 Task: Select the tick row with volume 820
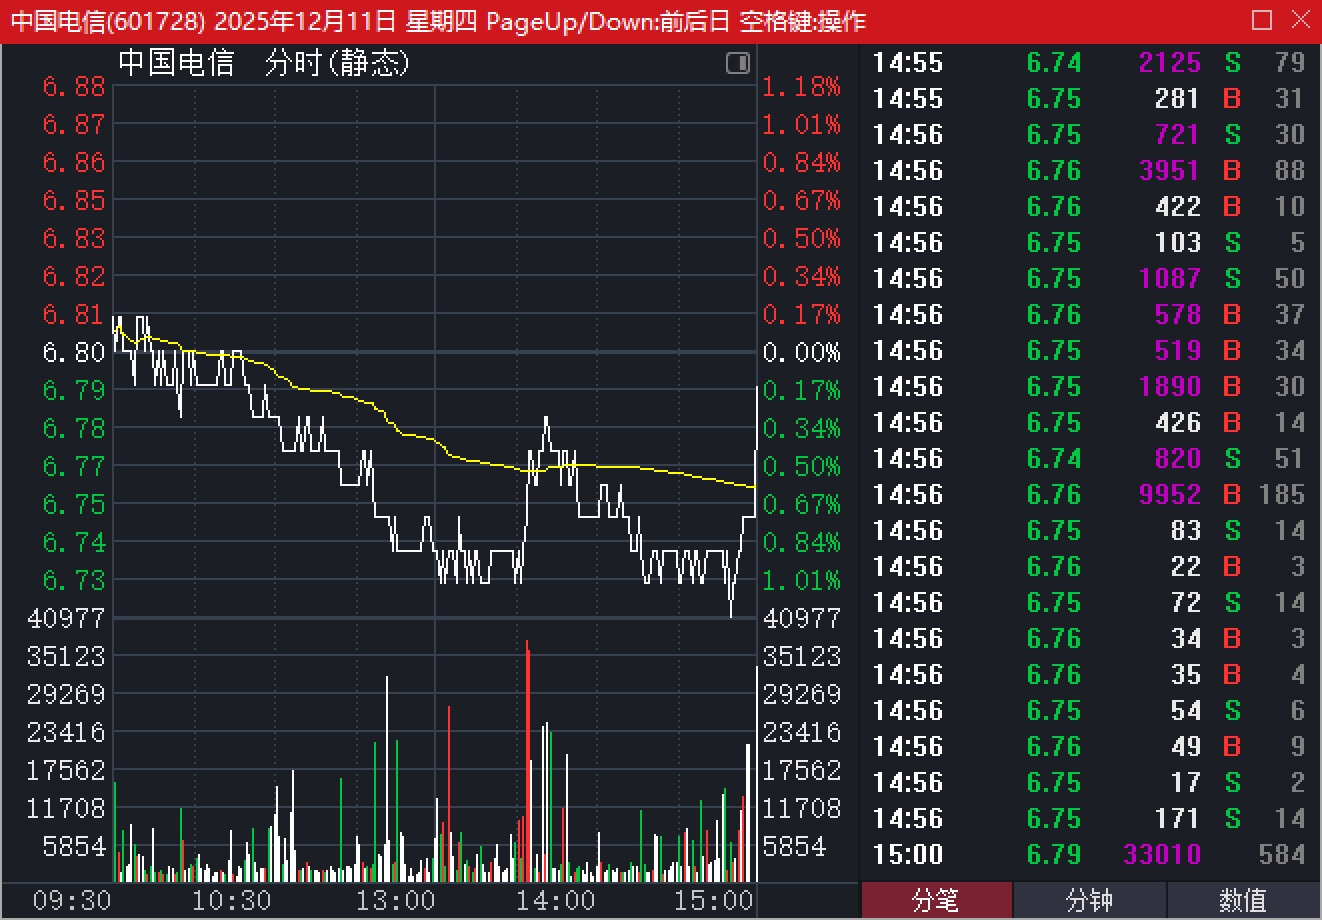[1090, 458]
